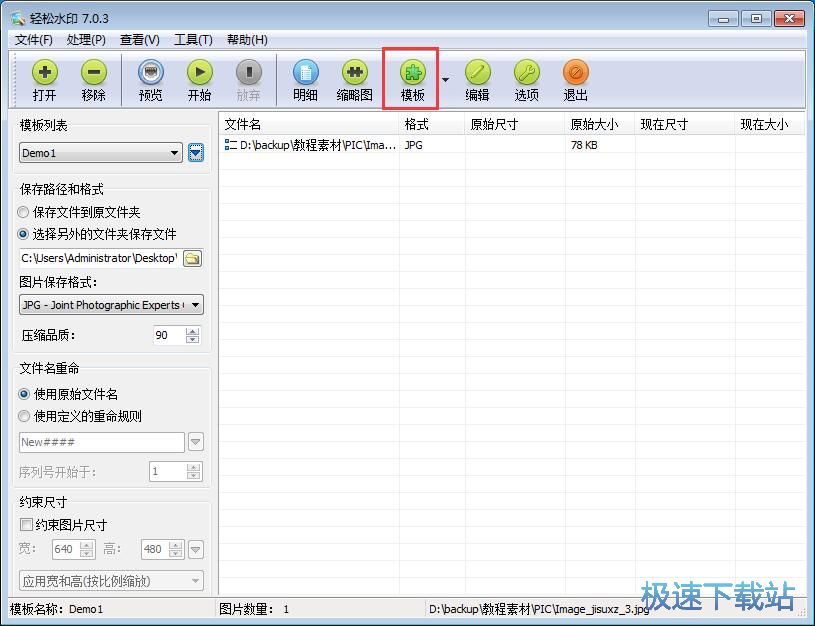Click status bar text 模板名称: Demo1
Image resolution: width=815 pixels, height=626 pixels.
56,609
